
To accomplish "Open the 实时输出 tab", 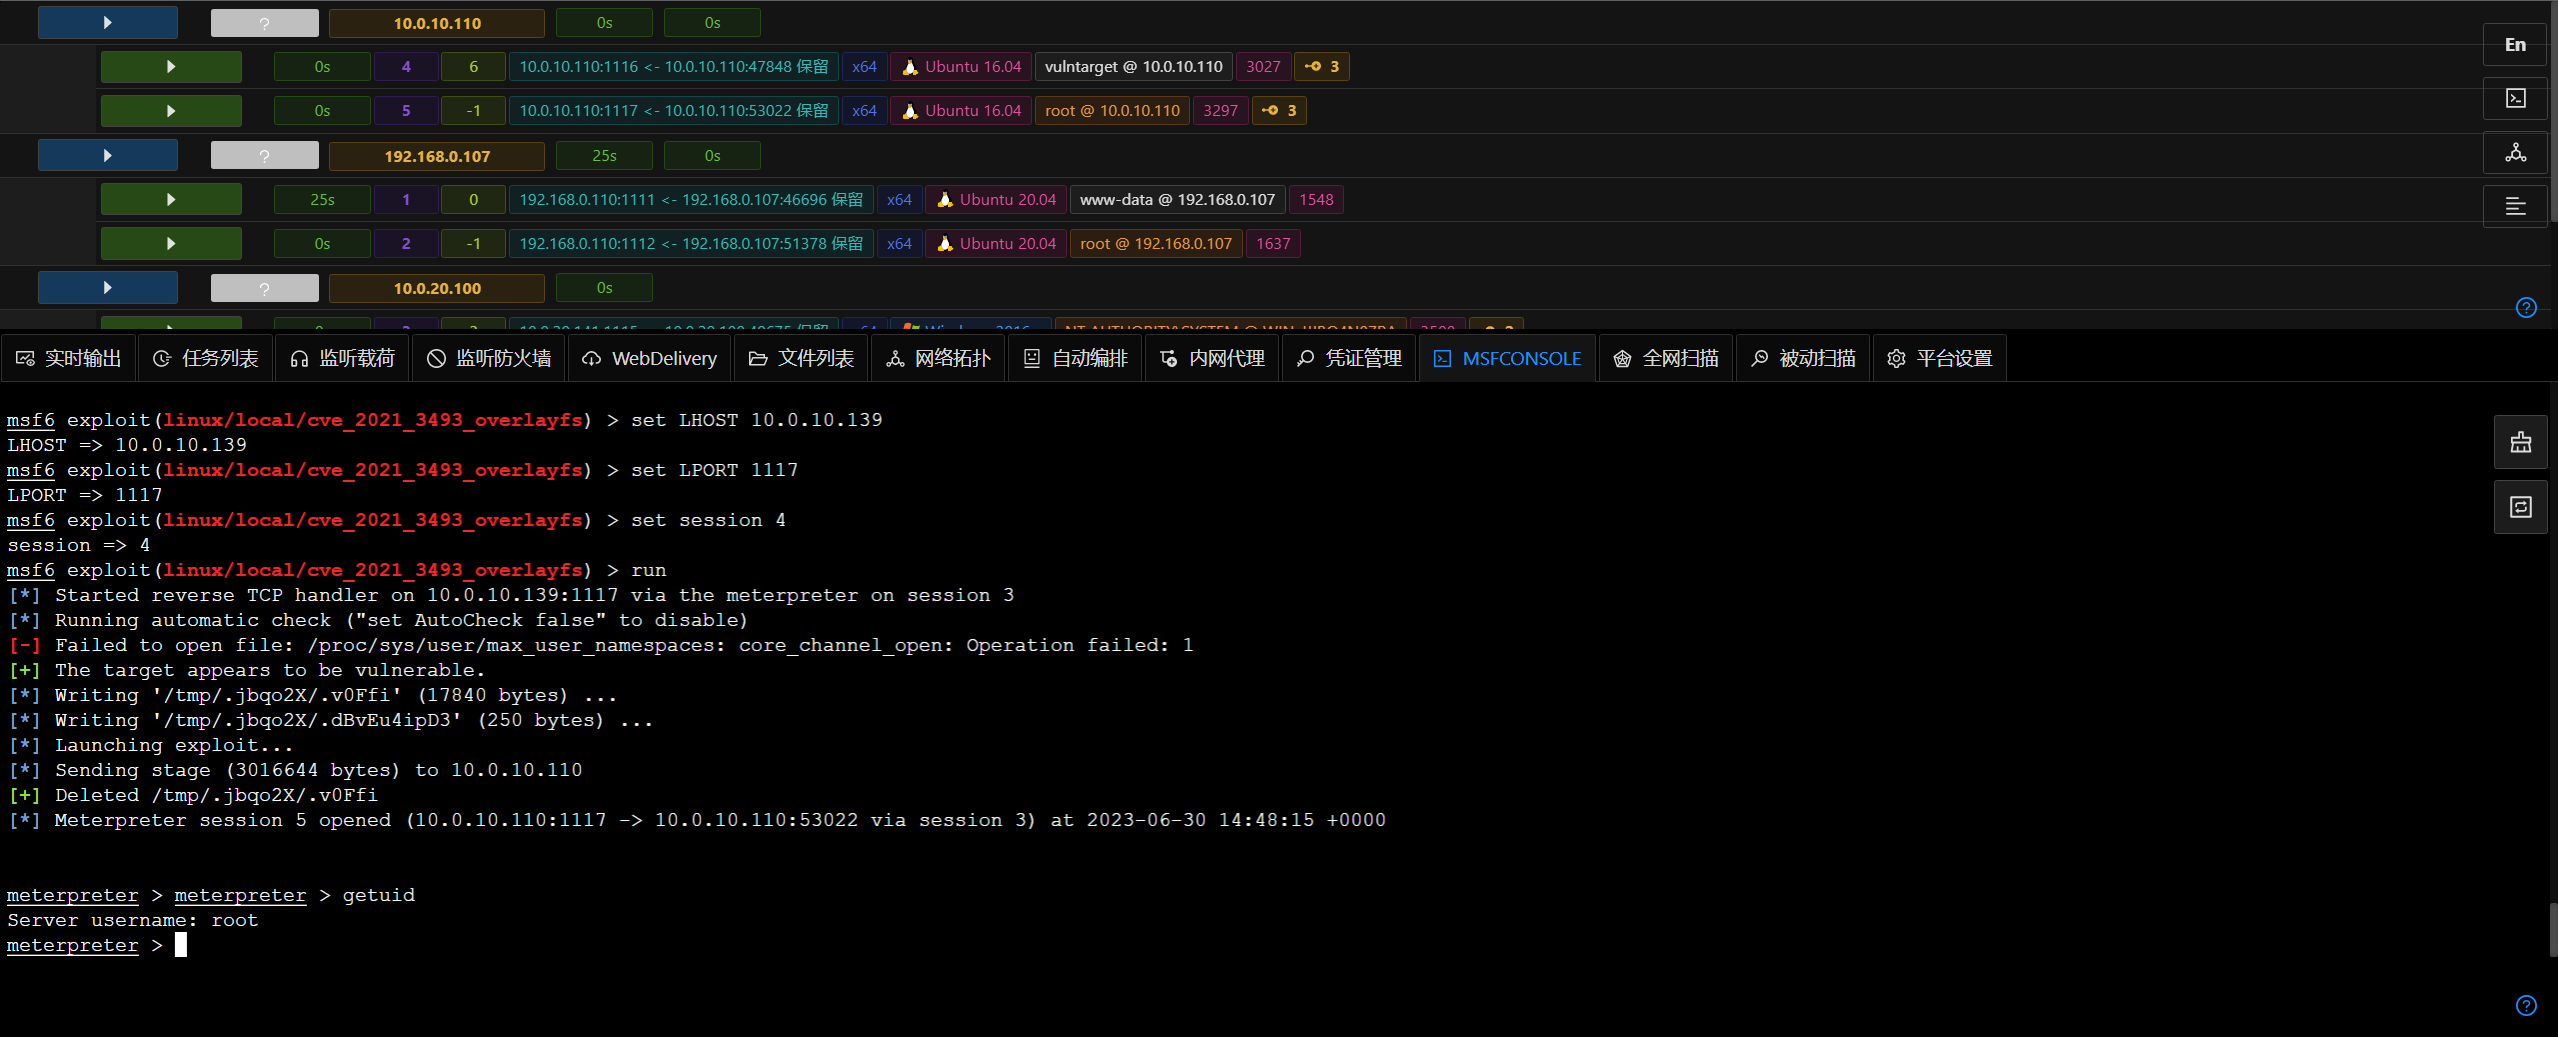I will pyautogui.click(x=69, y=358).
